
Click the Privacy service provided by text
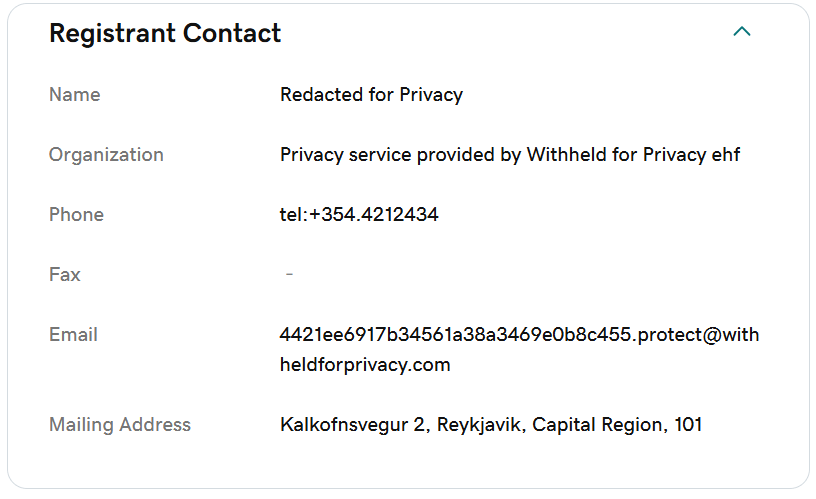(400, 155)
